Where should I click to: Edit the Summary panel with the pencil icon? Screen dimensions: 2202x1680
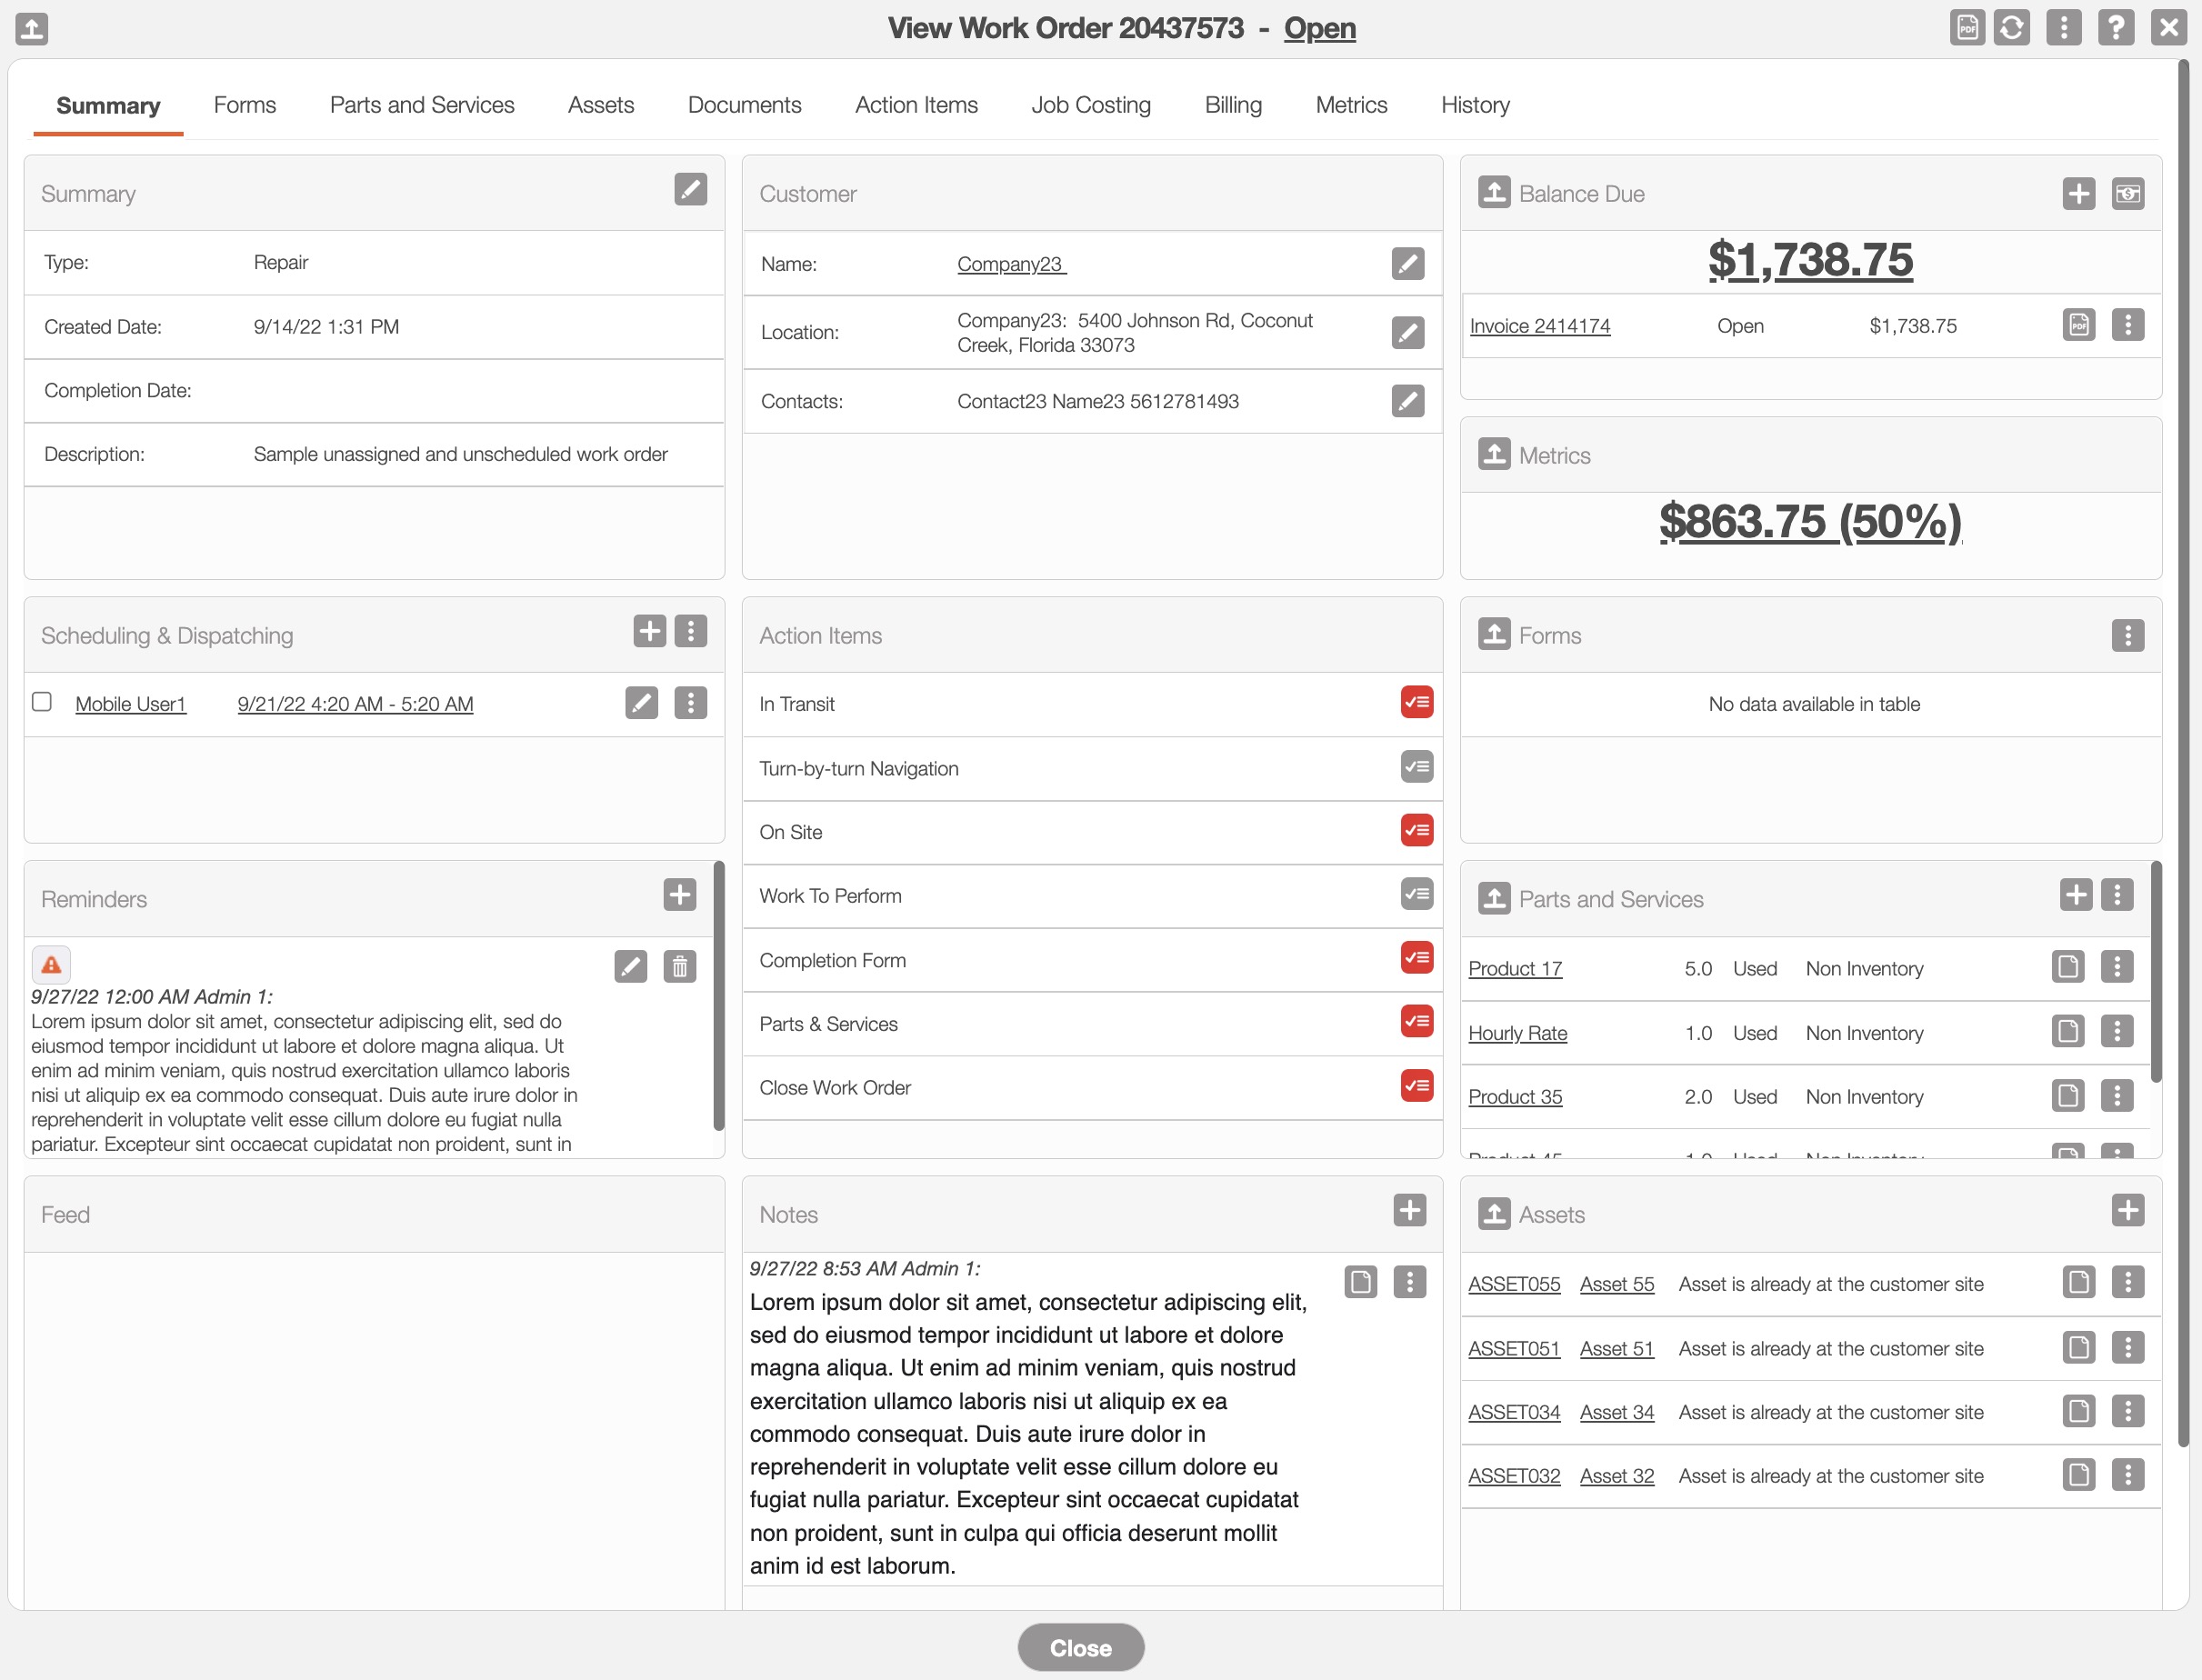pyautogui.click(x=690, y=190)
